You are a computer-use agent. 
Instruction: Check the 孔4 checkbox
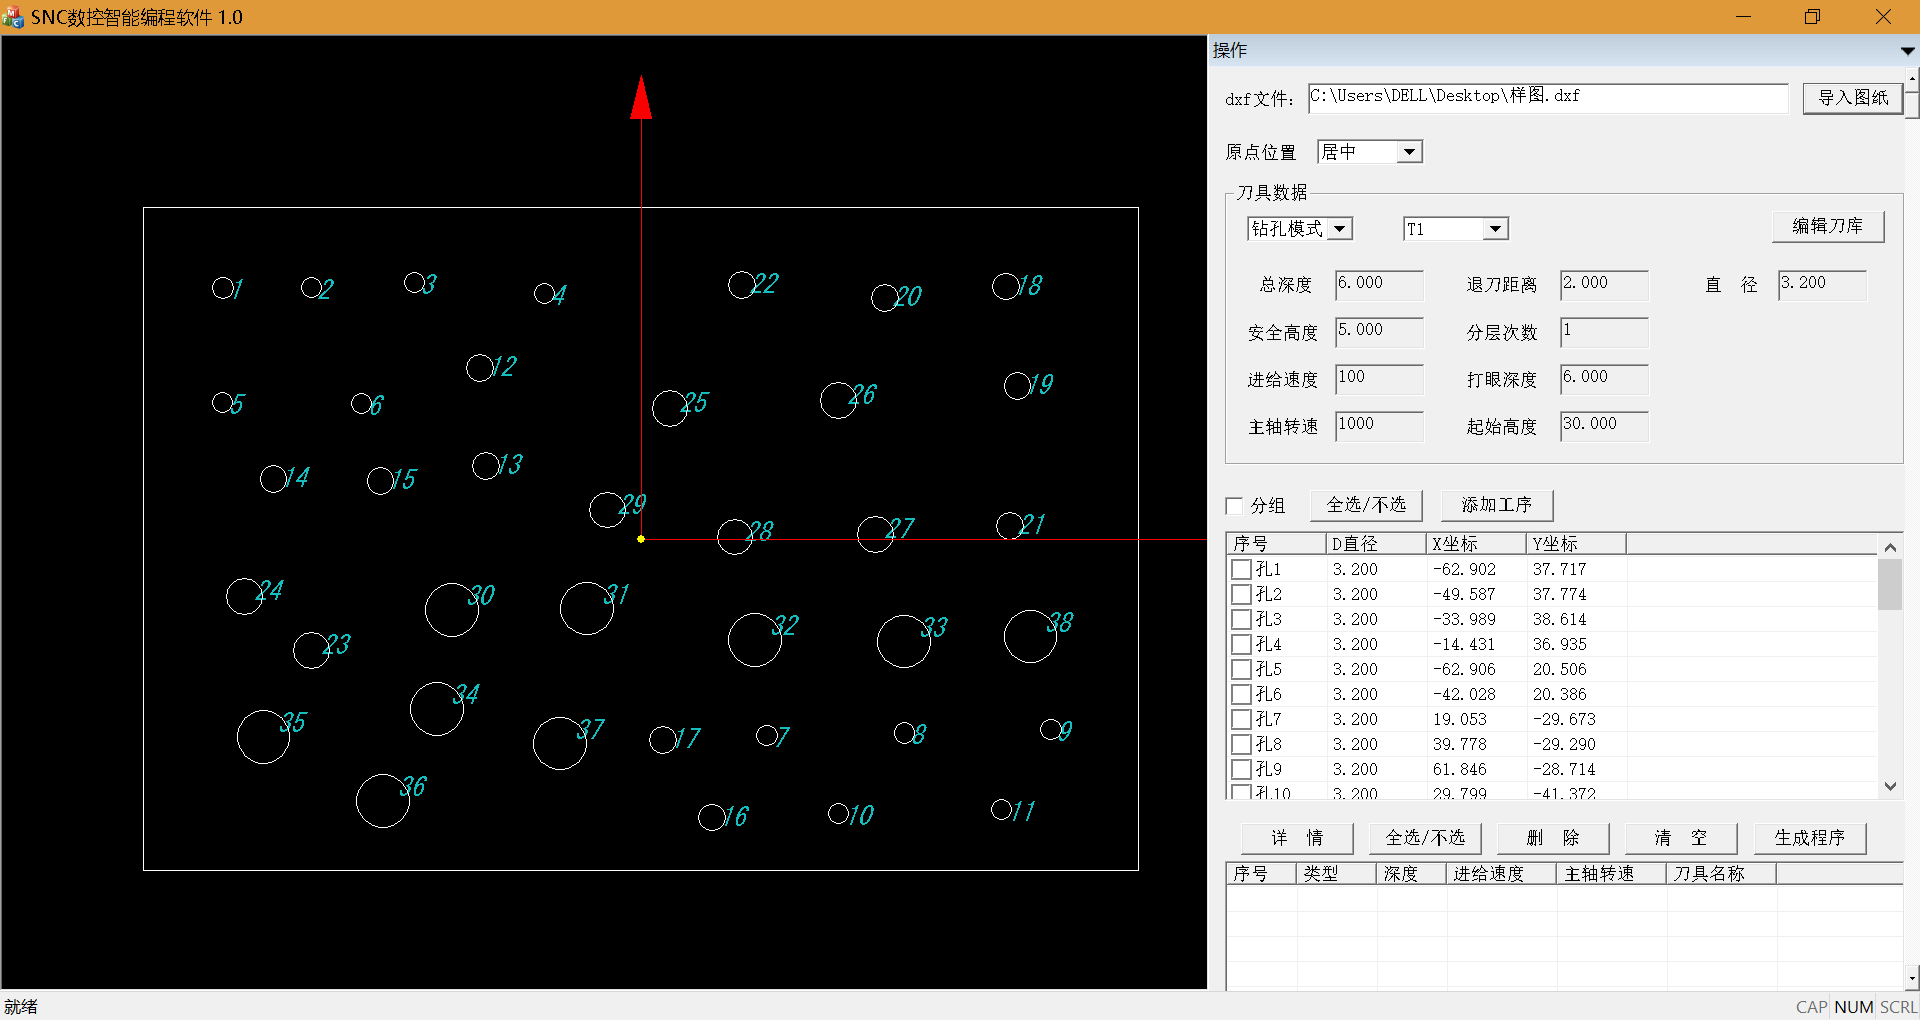tap(1242, 644)
